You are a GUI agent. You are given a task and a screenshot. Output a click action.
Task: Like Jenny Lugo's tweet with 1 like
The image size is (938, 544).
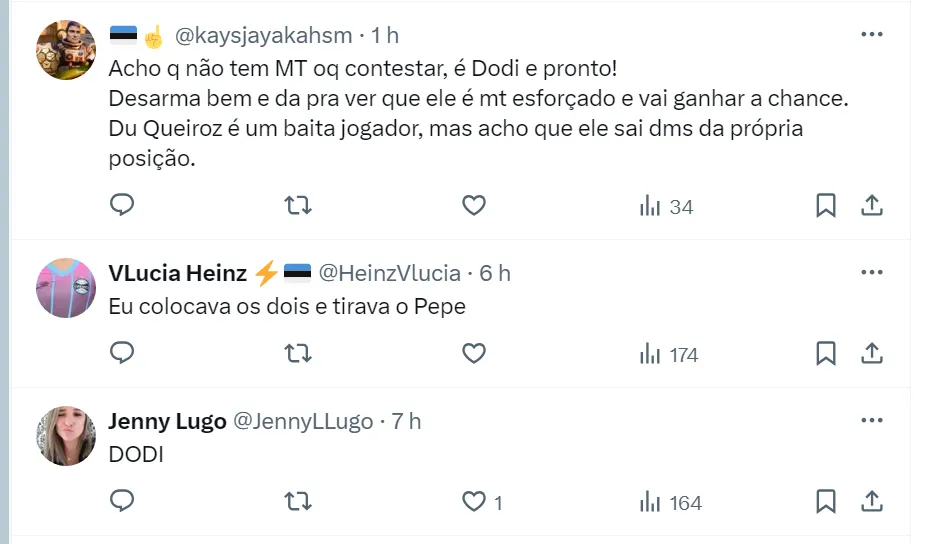(474, 501)
